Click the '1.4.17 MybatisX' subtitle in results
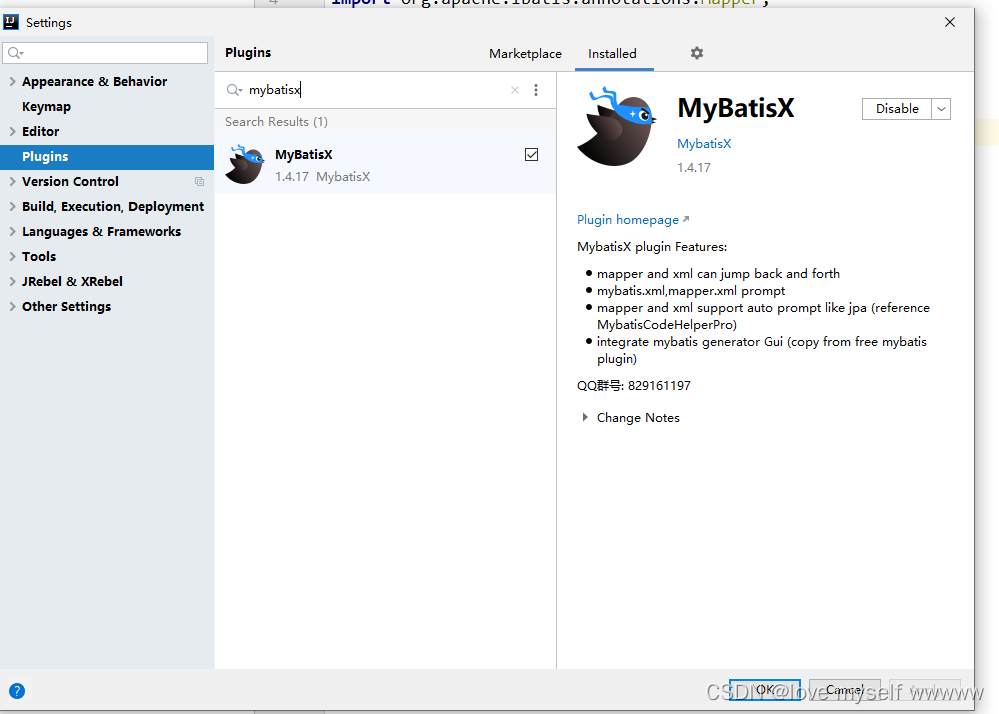 (322, 176)
